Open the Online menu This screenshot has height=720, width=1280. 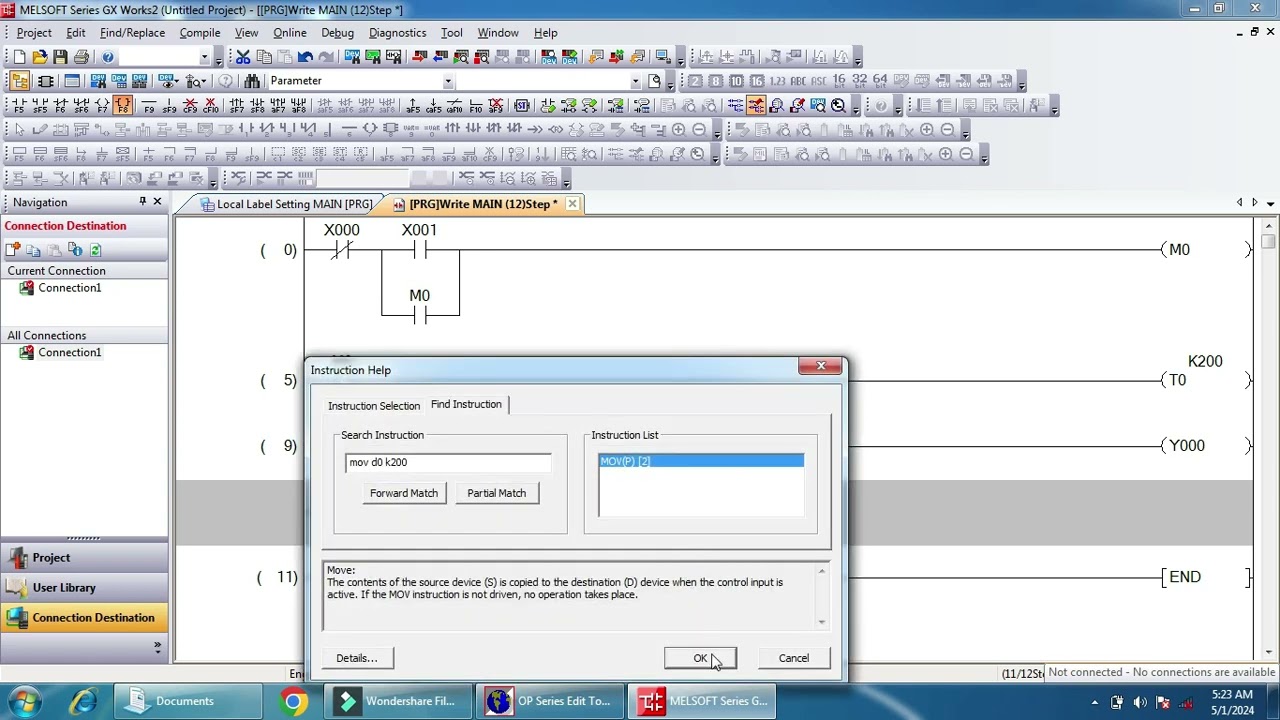(290, 33)
